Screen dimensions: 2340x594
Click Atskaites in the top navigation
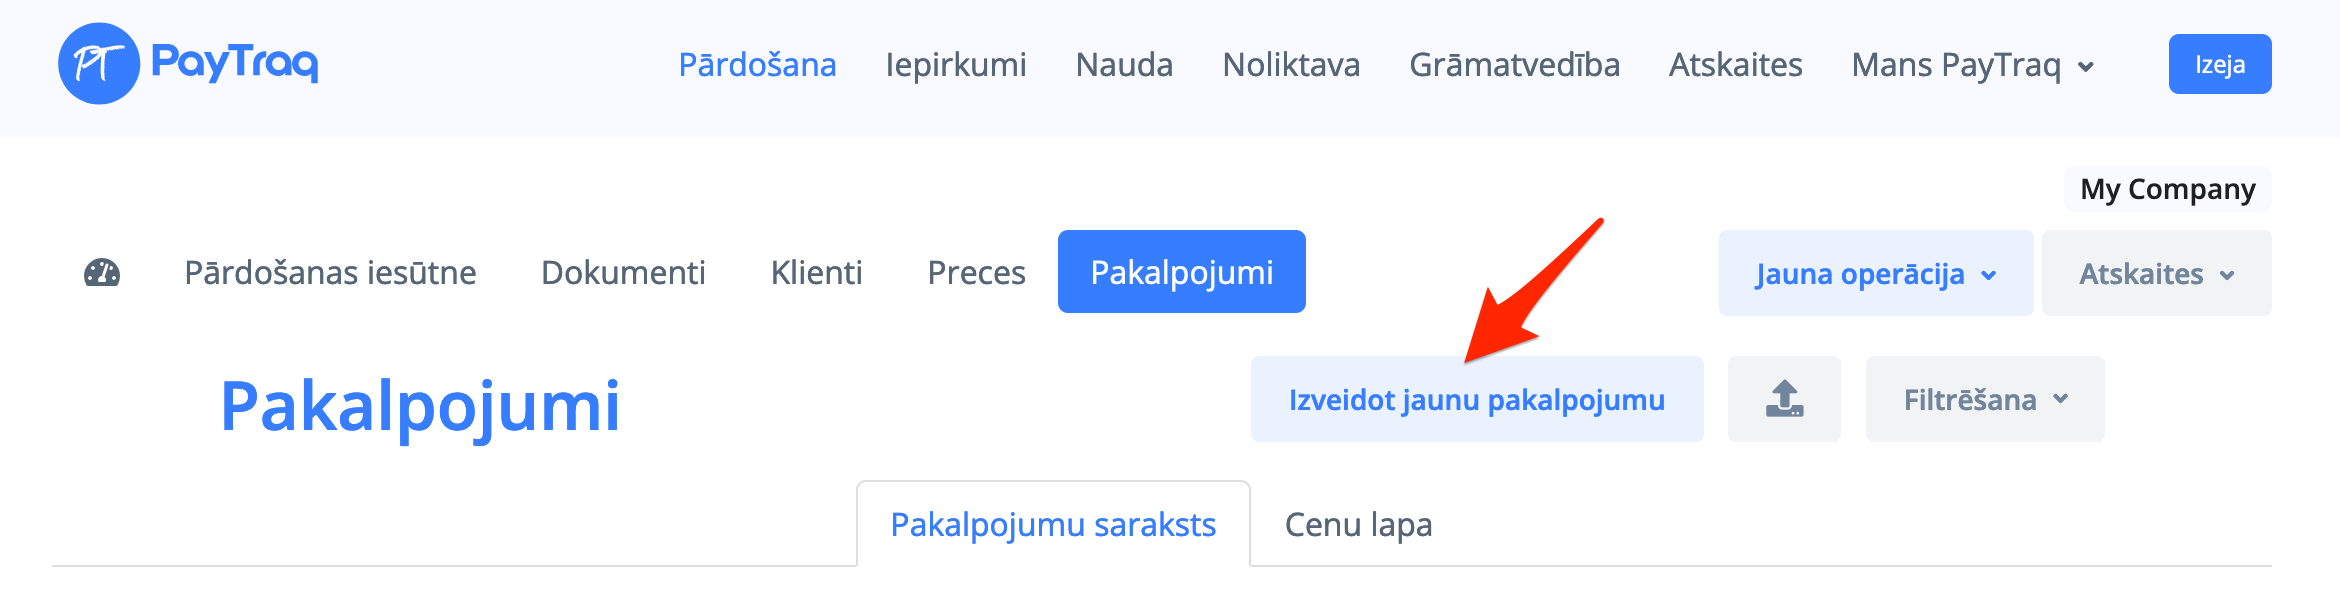pos(1735,65)
